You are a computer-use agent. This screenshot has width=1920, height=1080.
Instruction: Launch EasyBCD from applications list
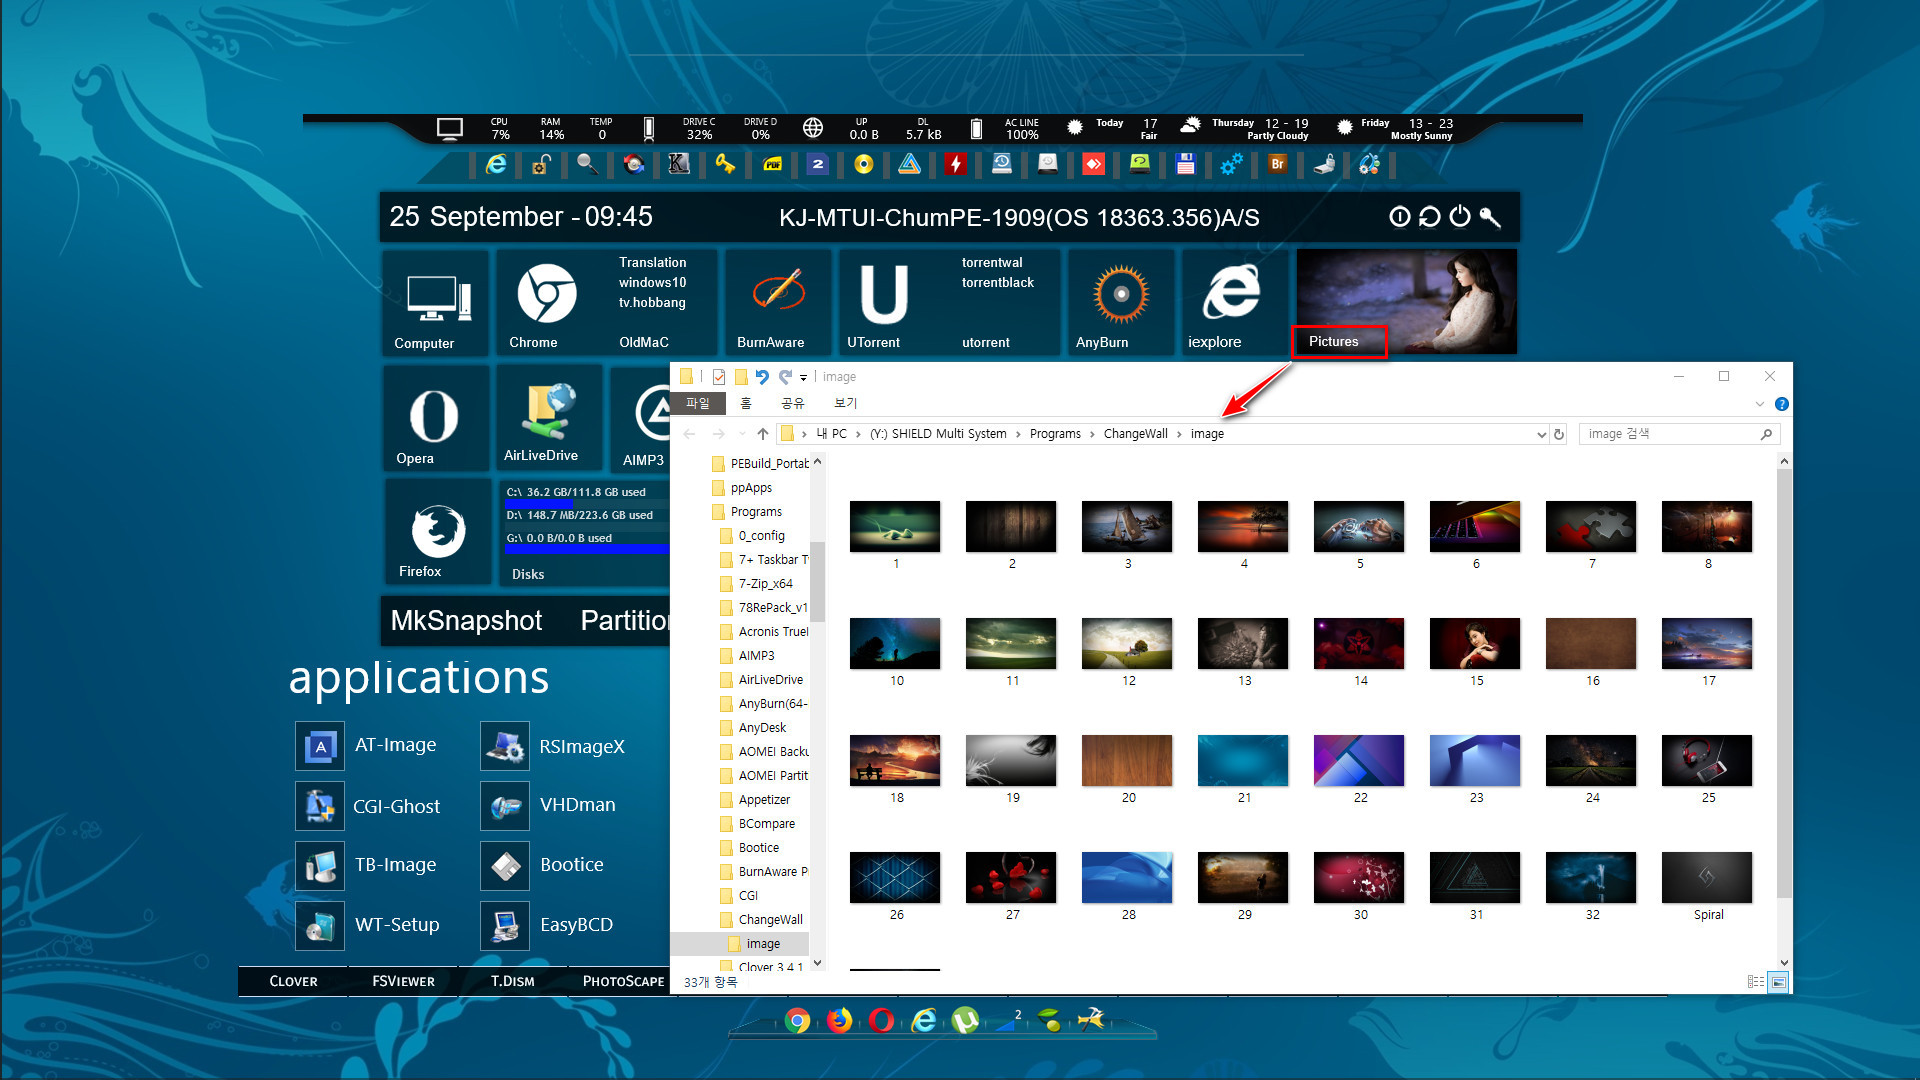point(547,925)
